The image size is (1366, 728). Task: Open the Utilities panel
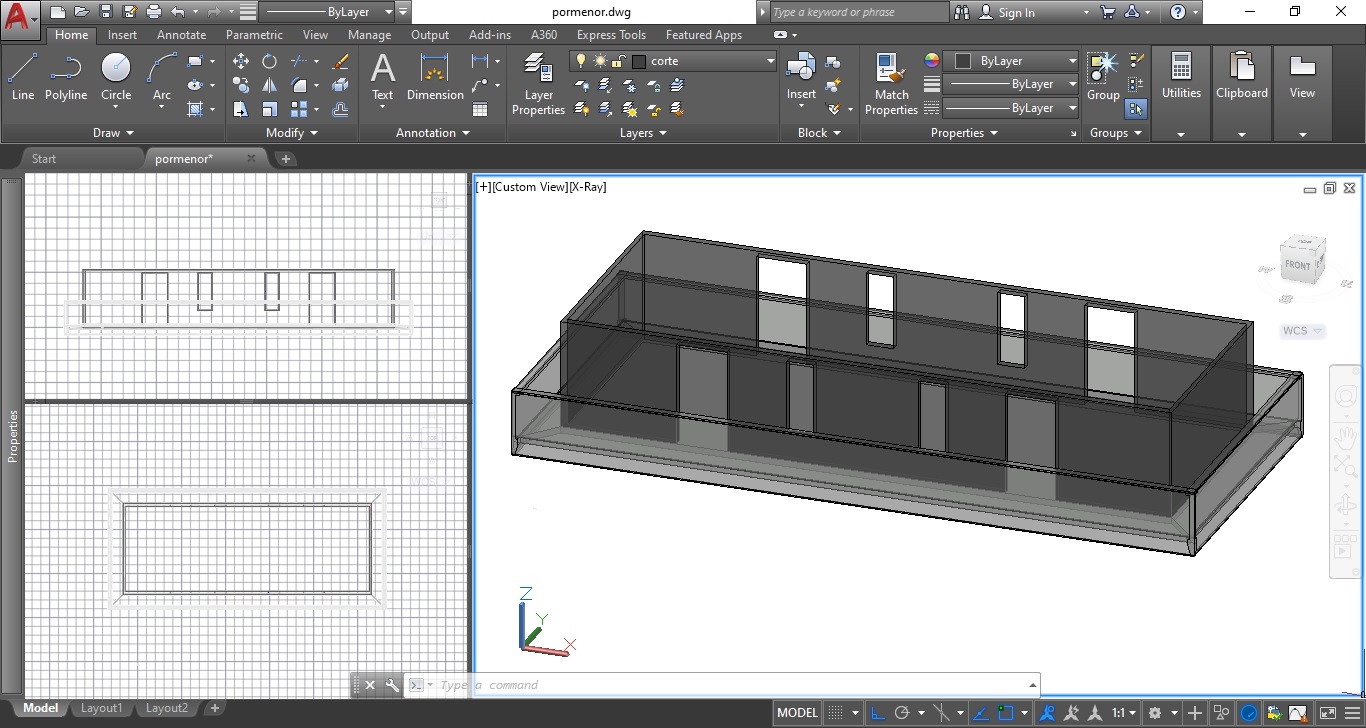[1181, 93]
